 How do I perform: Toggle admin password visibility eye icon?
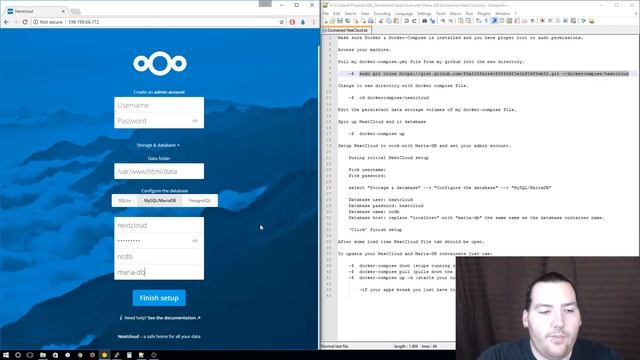[195, 121]
